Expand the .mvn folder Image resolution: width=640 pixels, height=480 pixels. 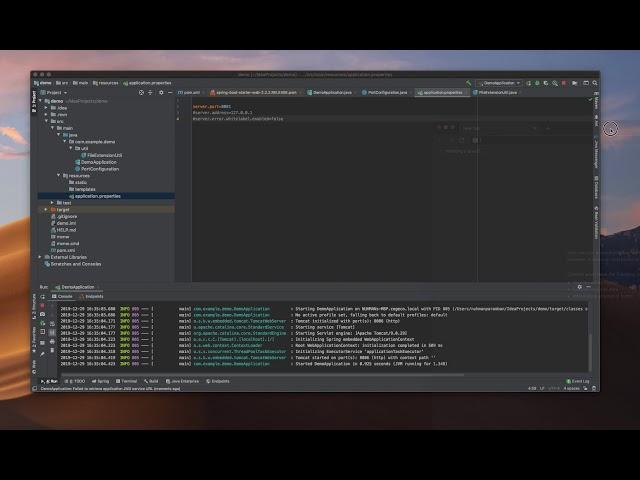pyautogui.click(x=46, y=115)
